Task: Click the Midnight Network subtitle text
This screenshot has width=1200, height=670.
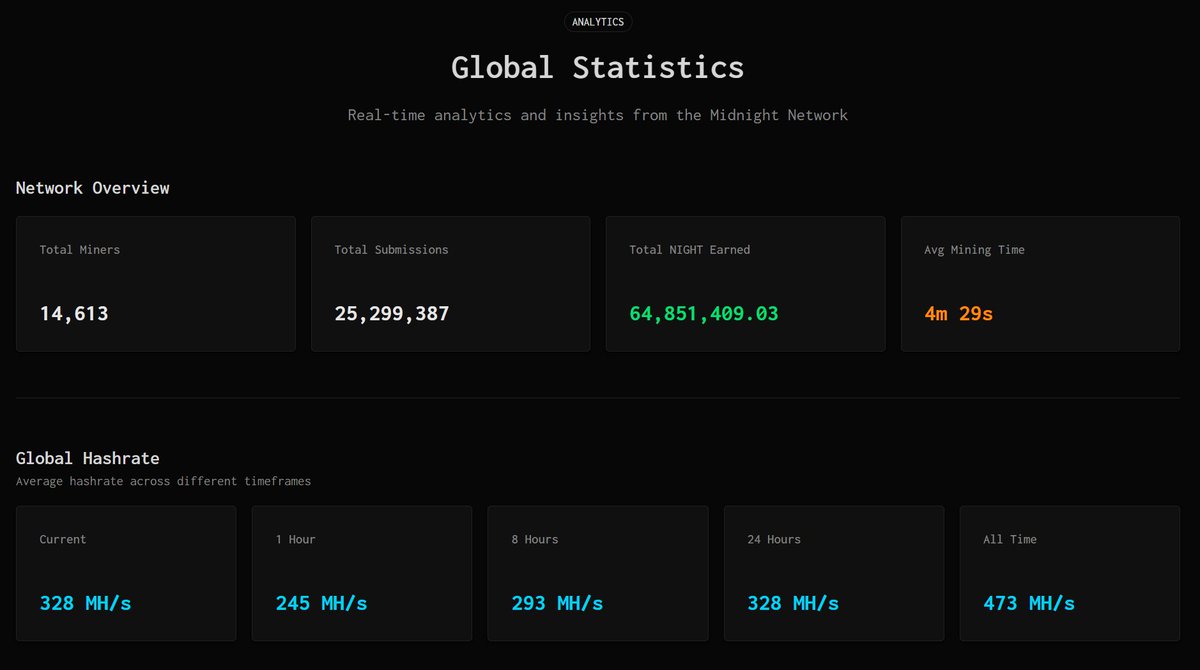Action: click(598, 114)
